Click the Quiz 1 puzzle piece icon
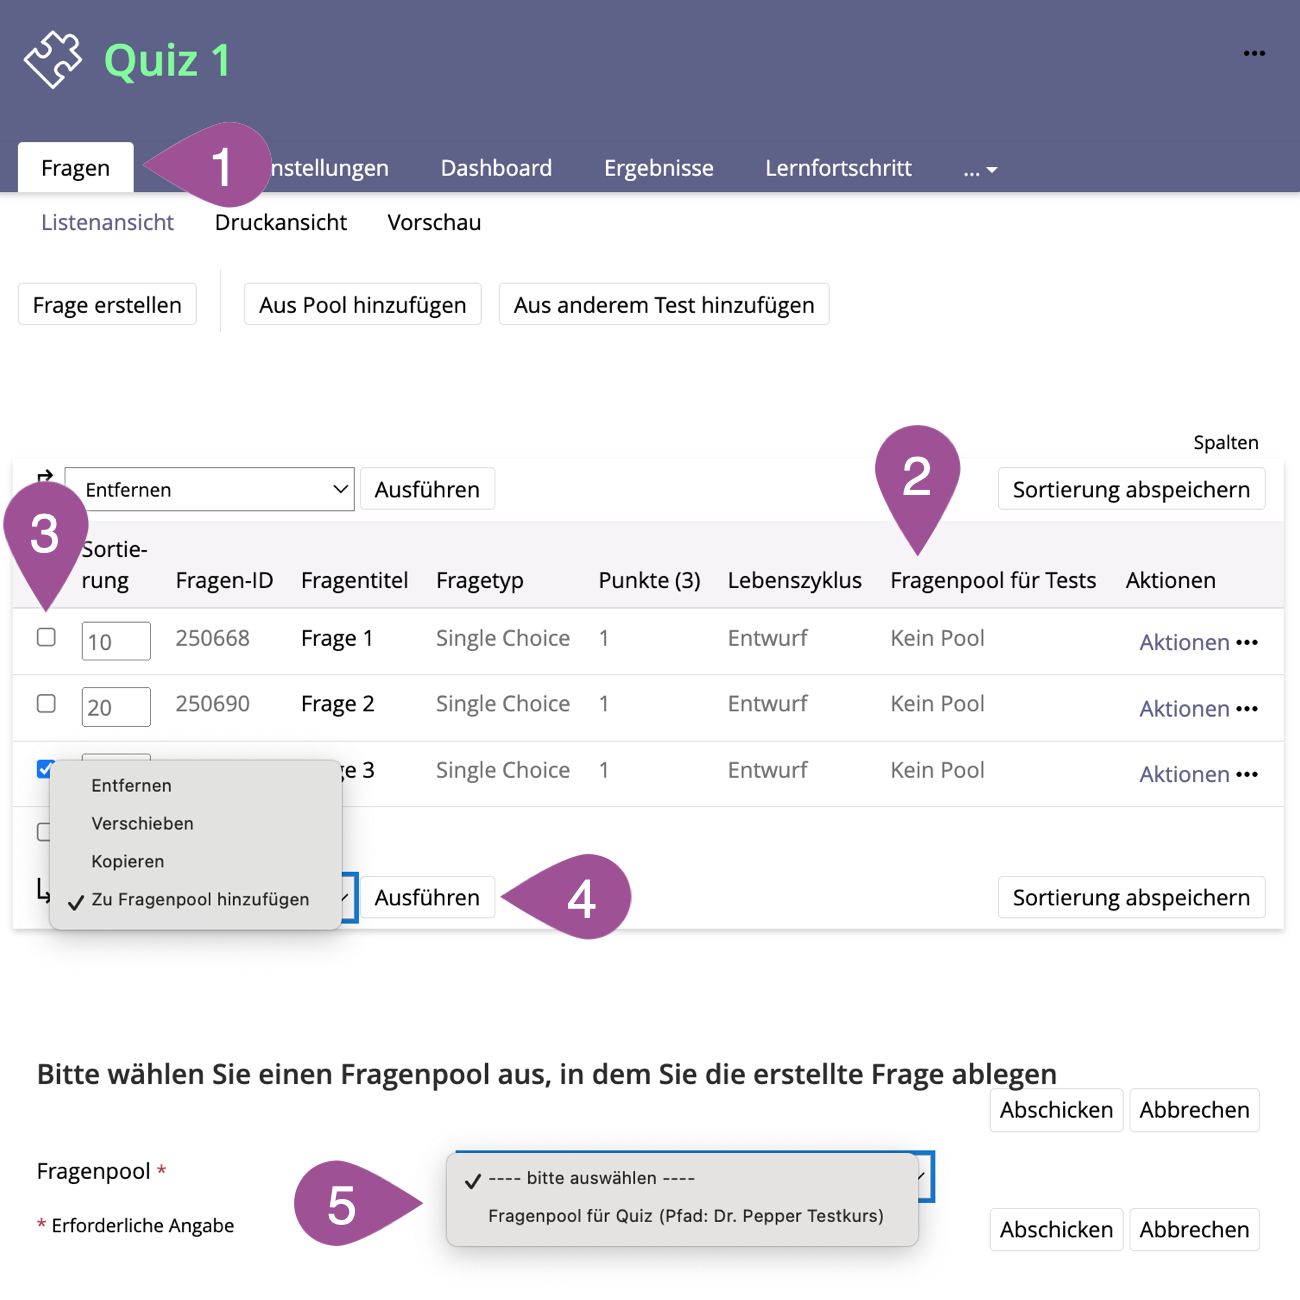Screen dimensions: 1300x1300 53,60
